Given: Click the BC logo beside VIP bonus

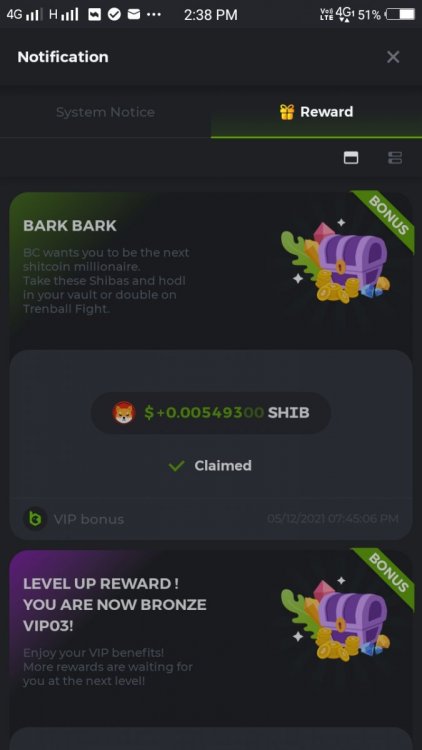Looking at the screenshot, I should click(x=35, y=518).
